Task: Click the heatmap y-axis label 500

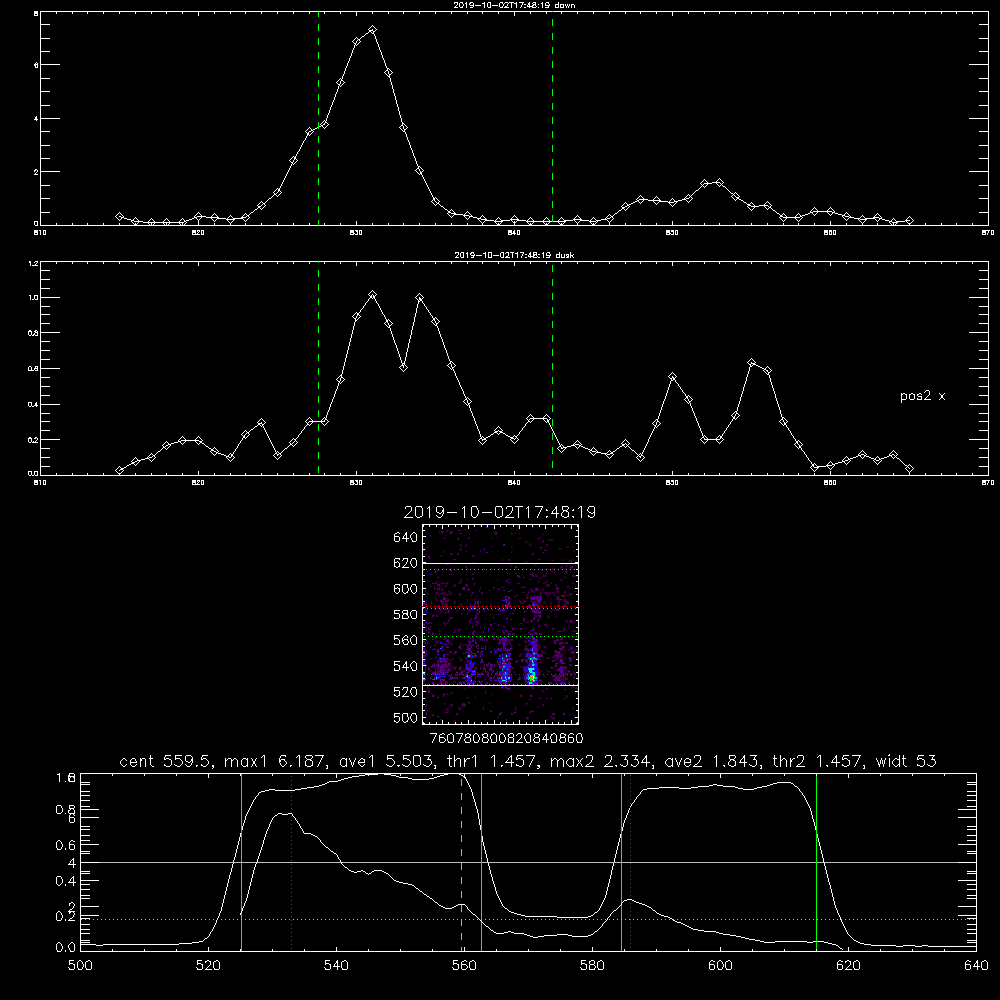Action: pyautogui.click(x=406, y=717)
